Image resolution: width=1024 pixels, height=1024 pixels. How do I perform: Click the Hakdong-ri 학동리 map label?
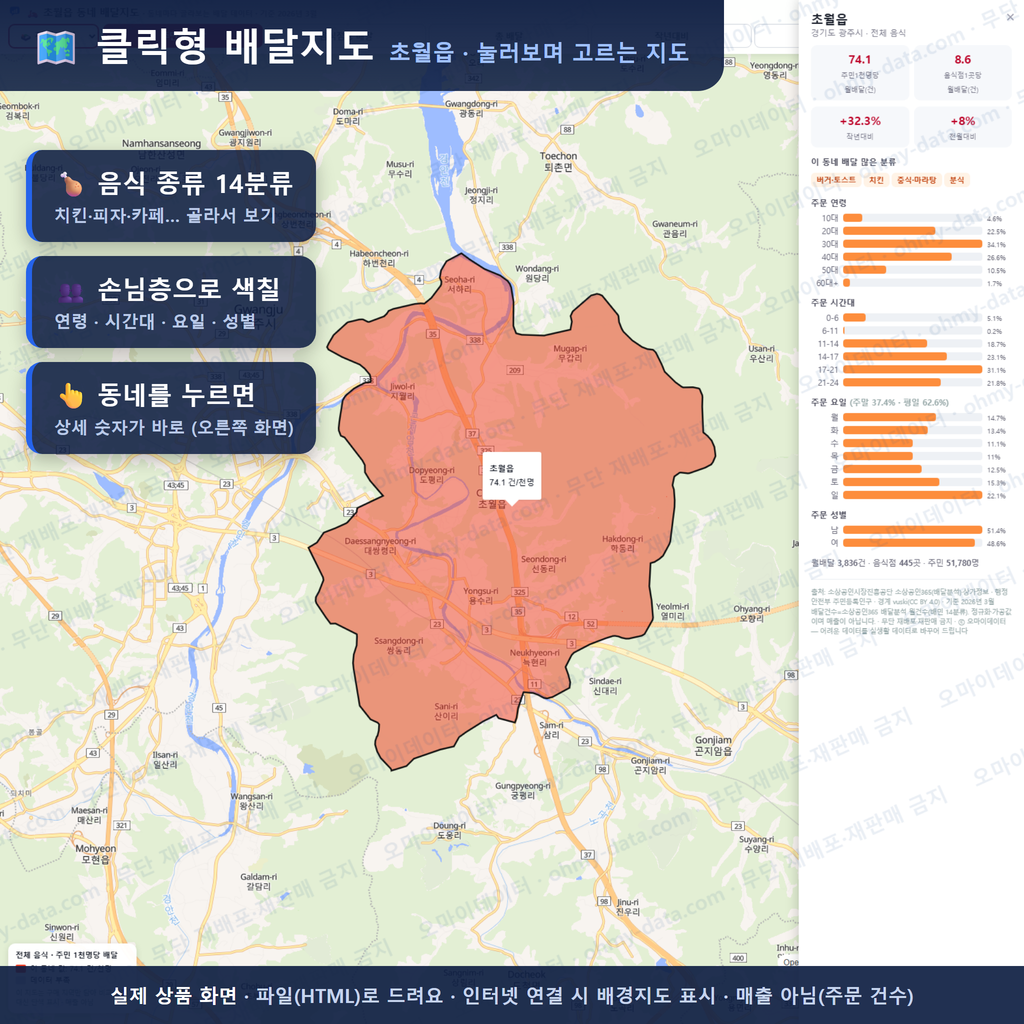pyautogui.click(x=622, y=543)
